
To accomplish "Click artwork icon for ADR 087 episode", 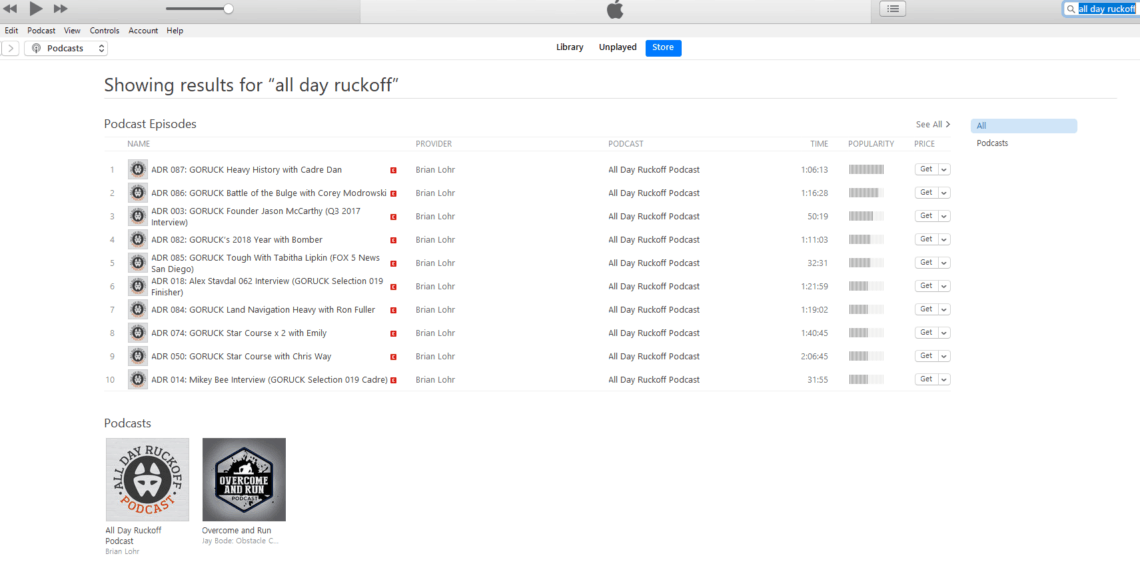I will 137,169.
